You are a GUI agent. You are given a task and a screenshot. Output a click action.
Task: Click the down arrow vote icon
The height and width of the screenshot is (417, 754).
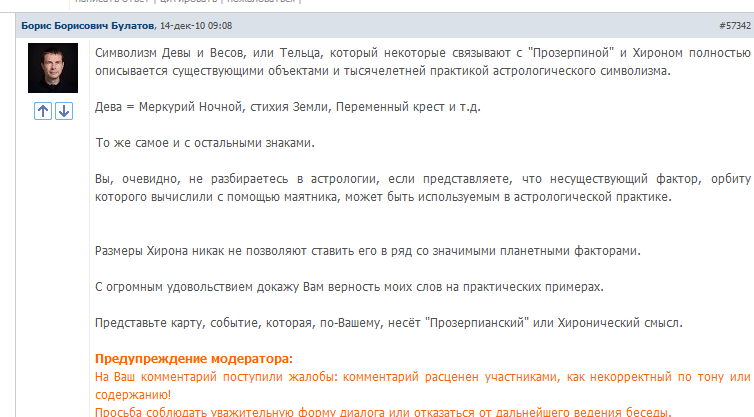(63, 112)
